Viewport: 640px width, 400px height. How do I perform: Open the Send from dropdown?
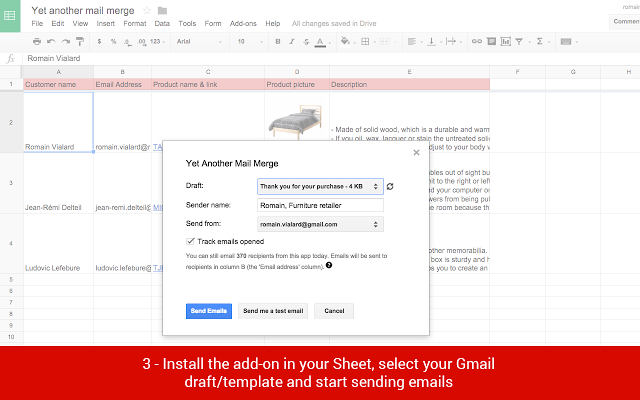(320, 224)
